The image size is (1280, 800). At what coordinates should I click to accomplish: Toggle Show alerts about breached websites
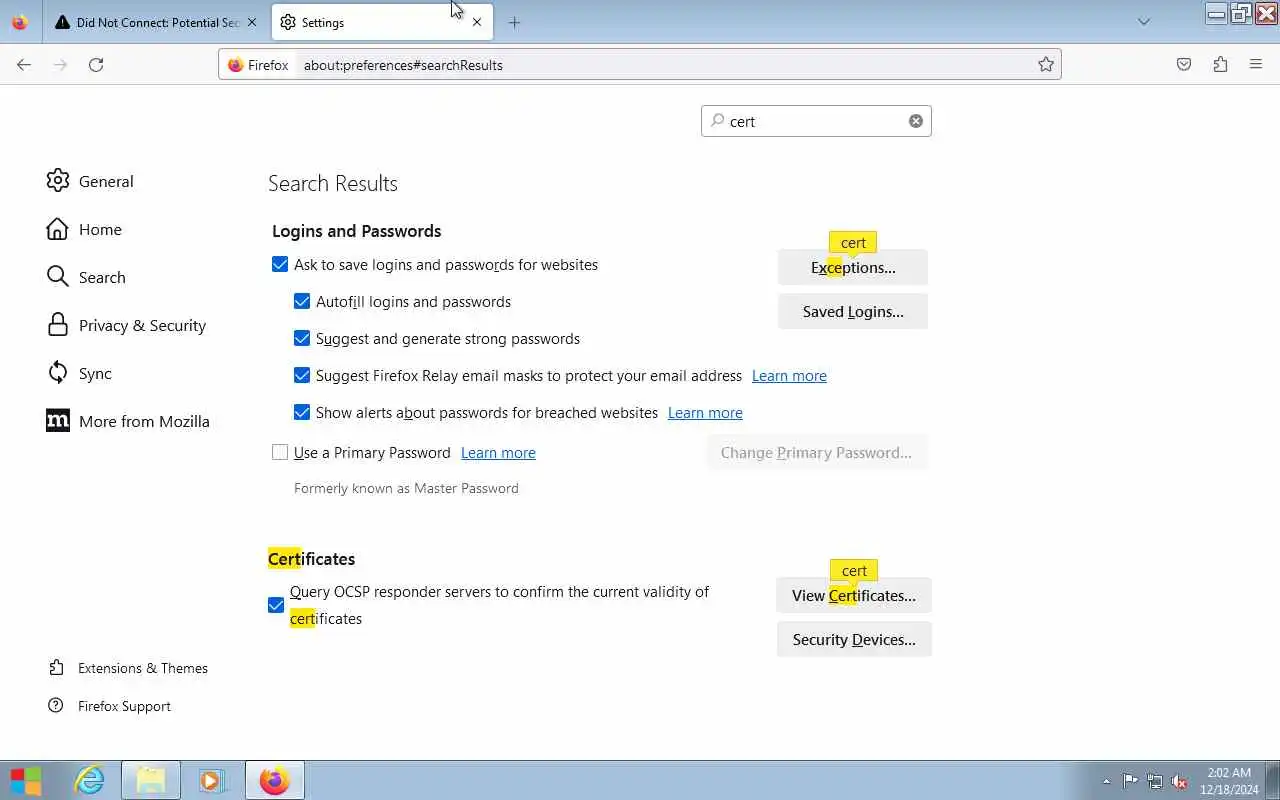[302, 413]
